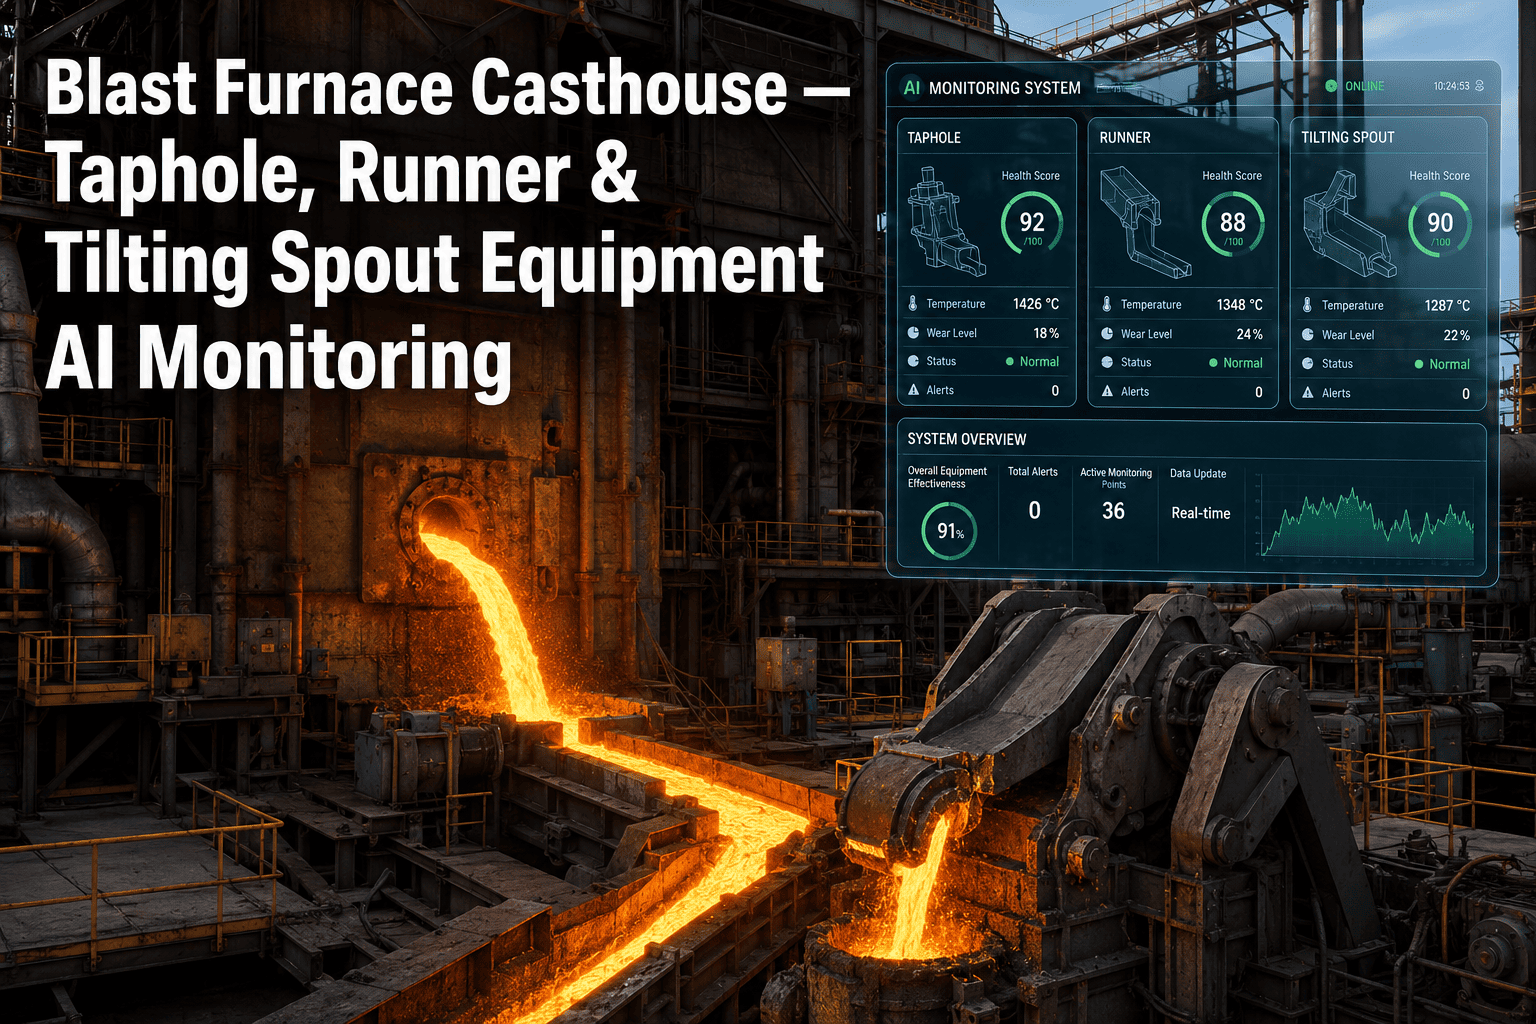
Task: Select the RUNNER card title
Action: pyautogui.click(x=1125, y=138)
